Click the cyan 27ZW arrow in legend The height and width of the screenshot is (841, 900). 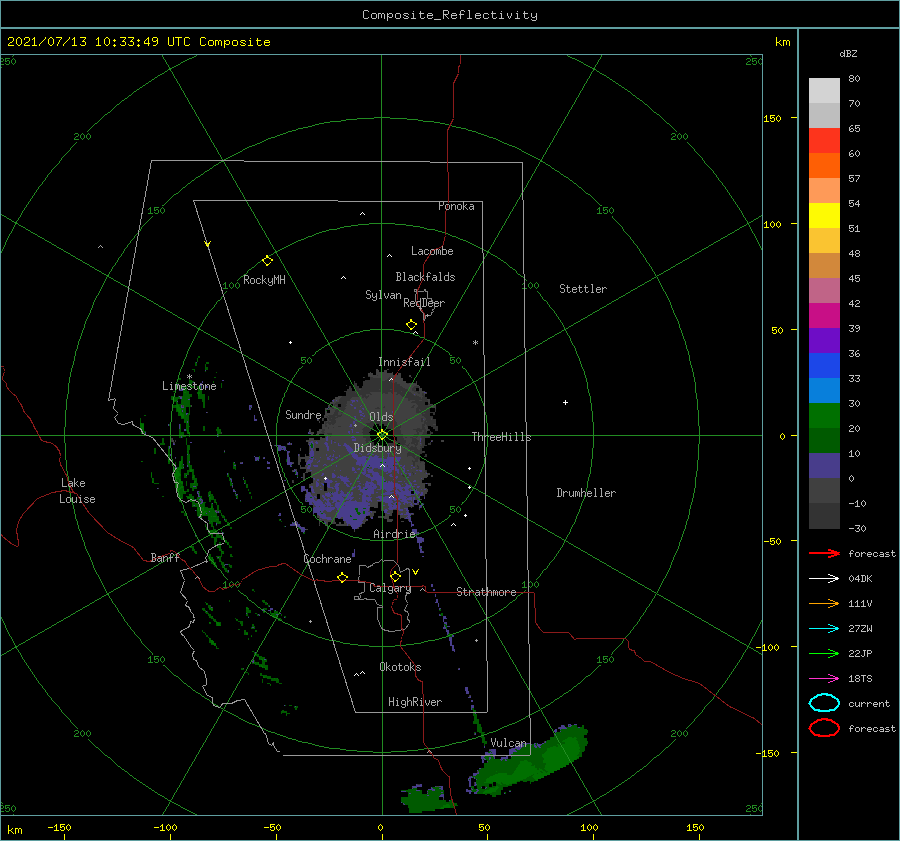[x=824, y=629]
